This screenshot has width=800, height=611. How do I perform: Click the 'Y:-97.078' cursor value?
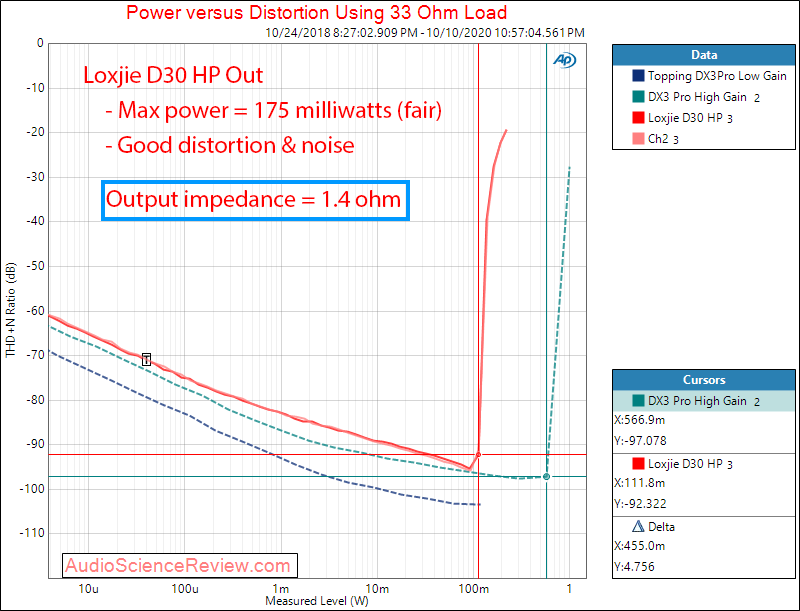point(640,441)
